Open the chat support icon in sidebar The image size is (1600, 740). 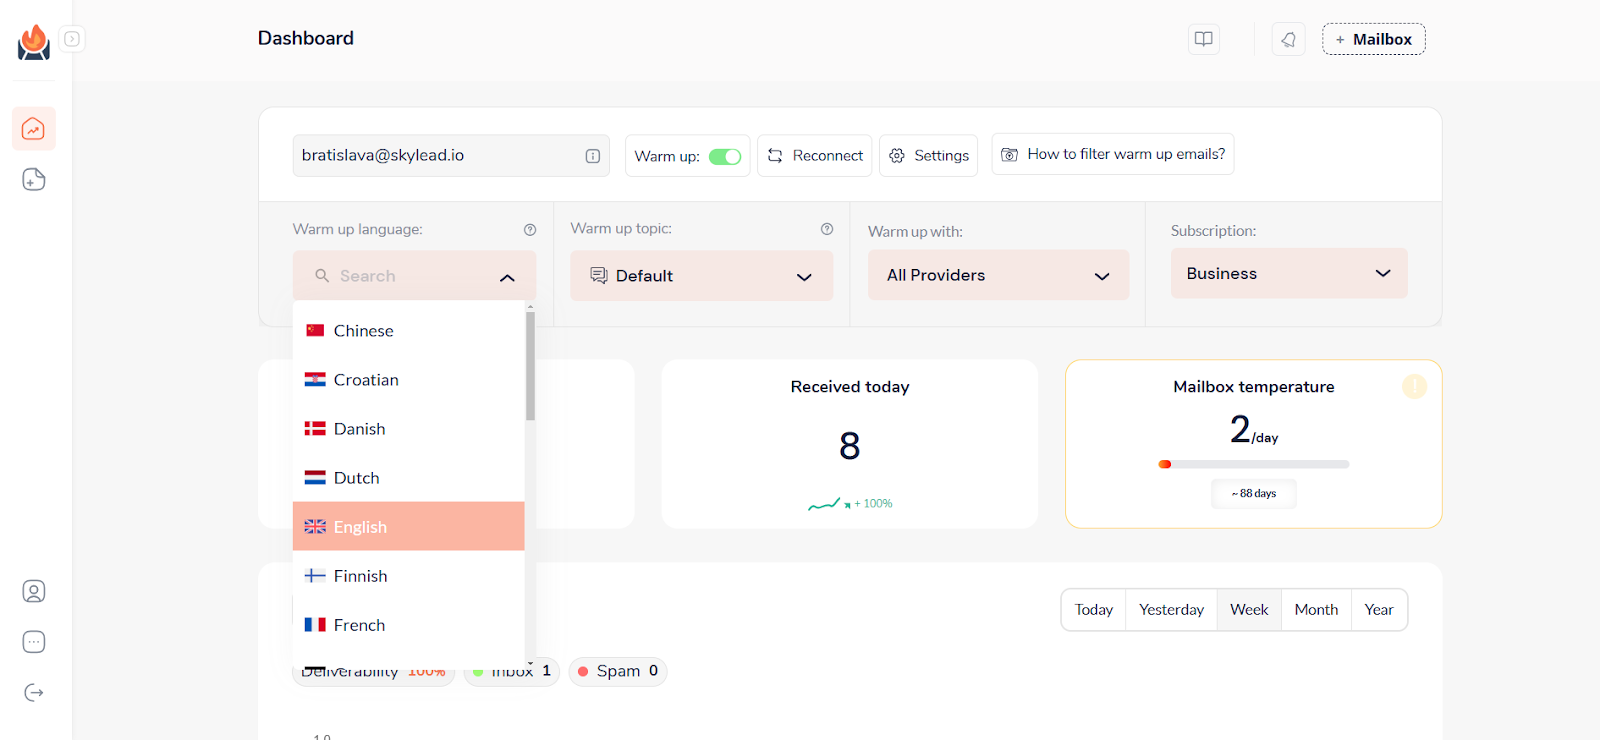tap(34, 642)
